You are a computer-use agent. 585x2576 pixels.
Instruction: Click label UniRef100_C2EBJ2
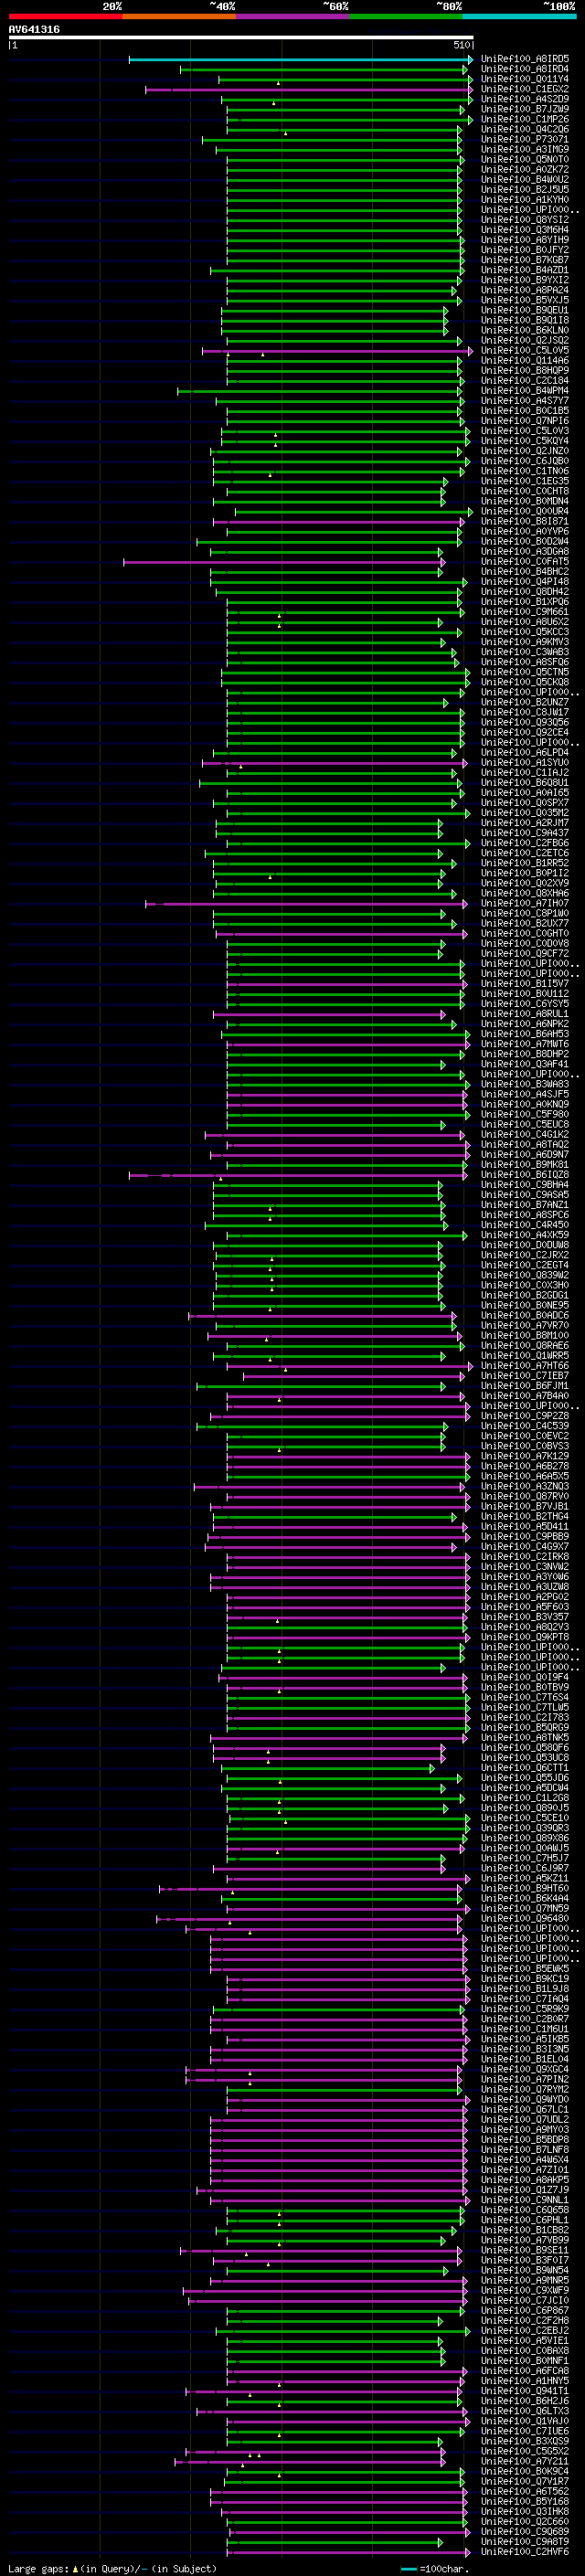pyautogui.click(x=525, y=2330)
